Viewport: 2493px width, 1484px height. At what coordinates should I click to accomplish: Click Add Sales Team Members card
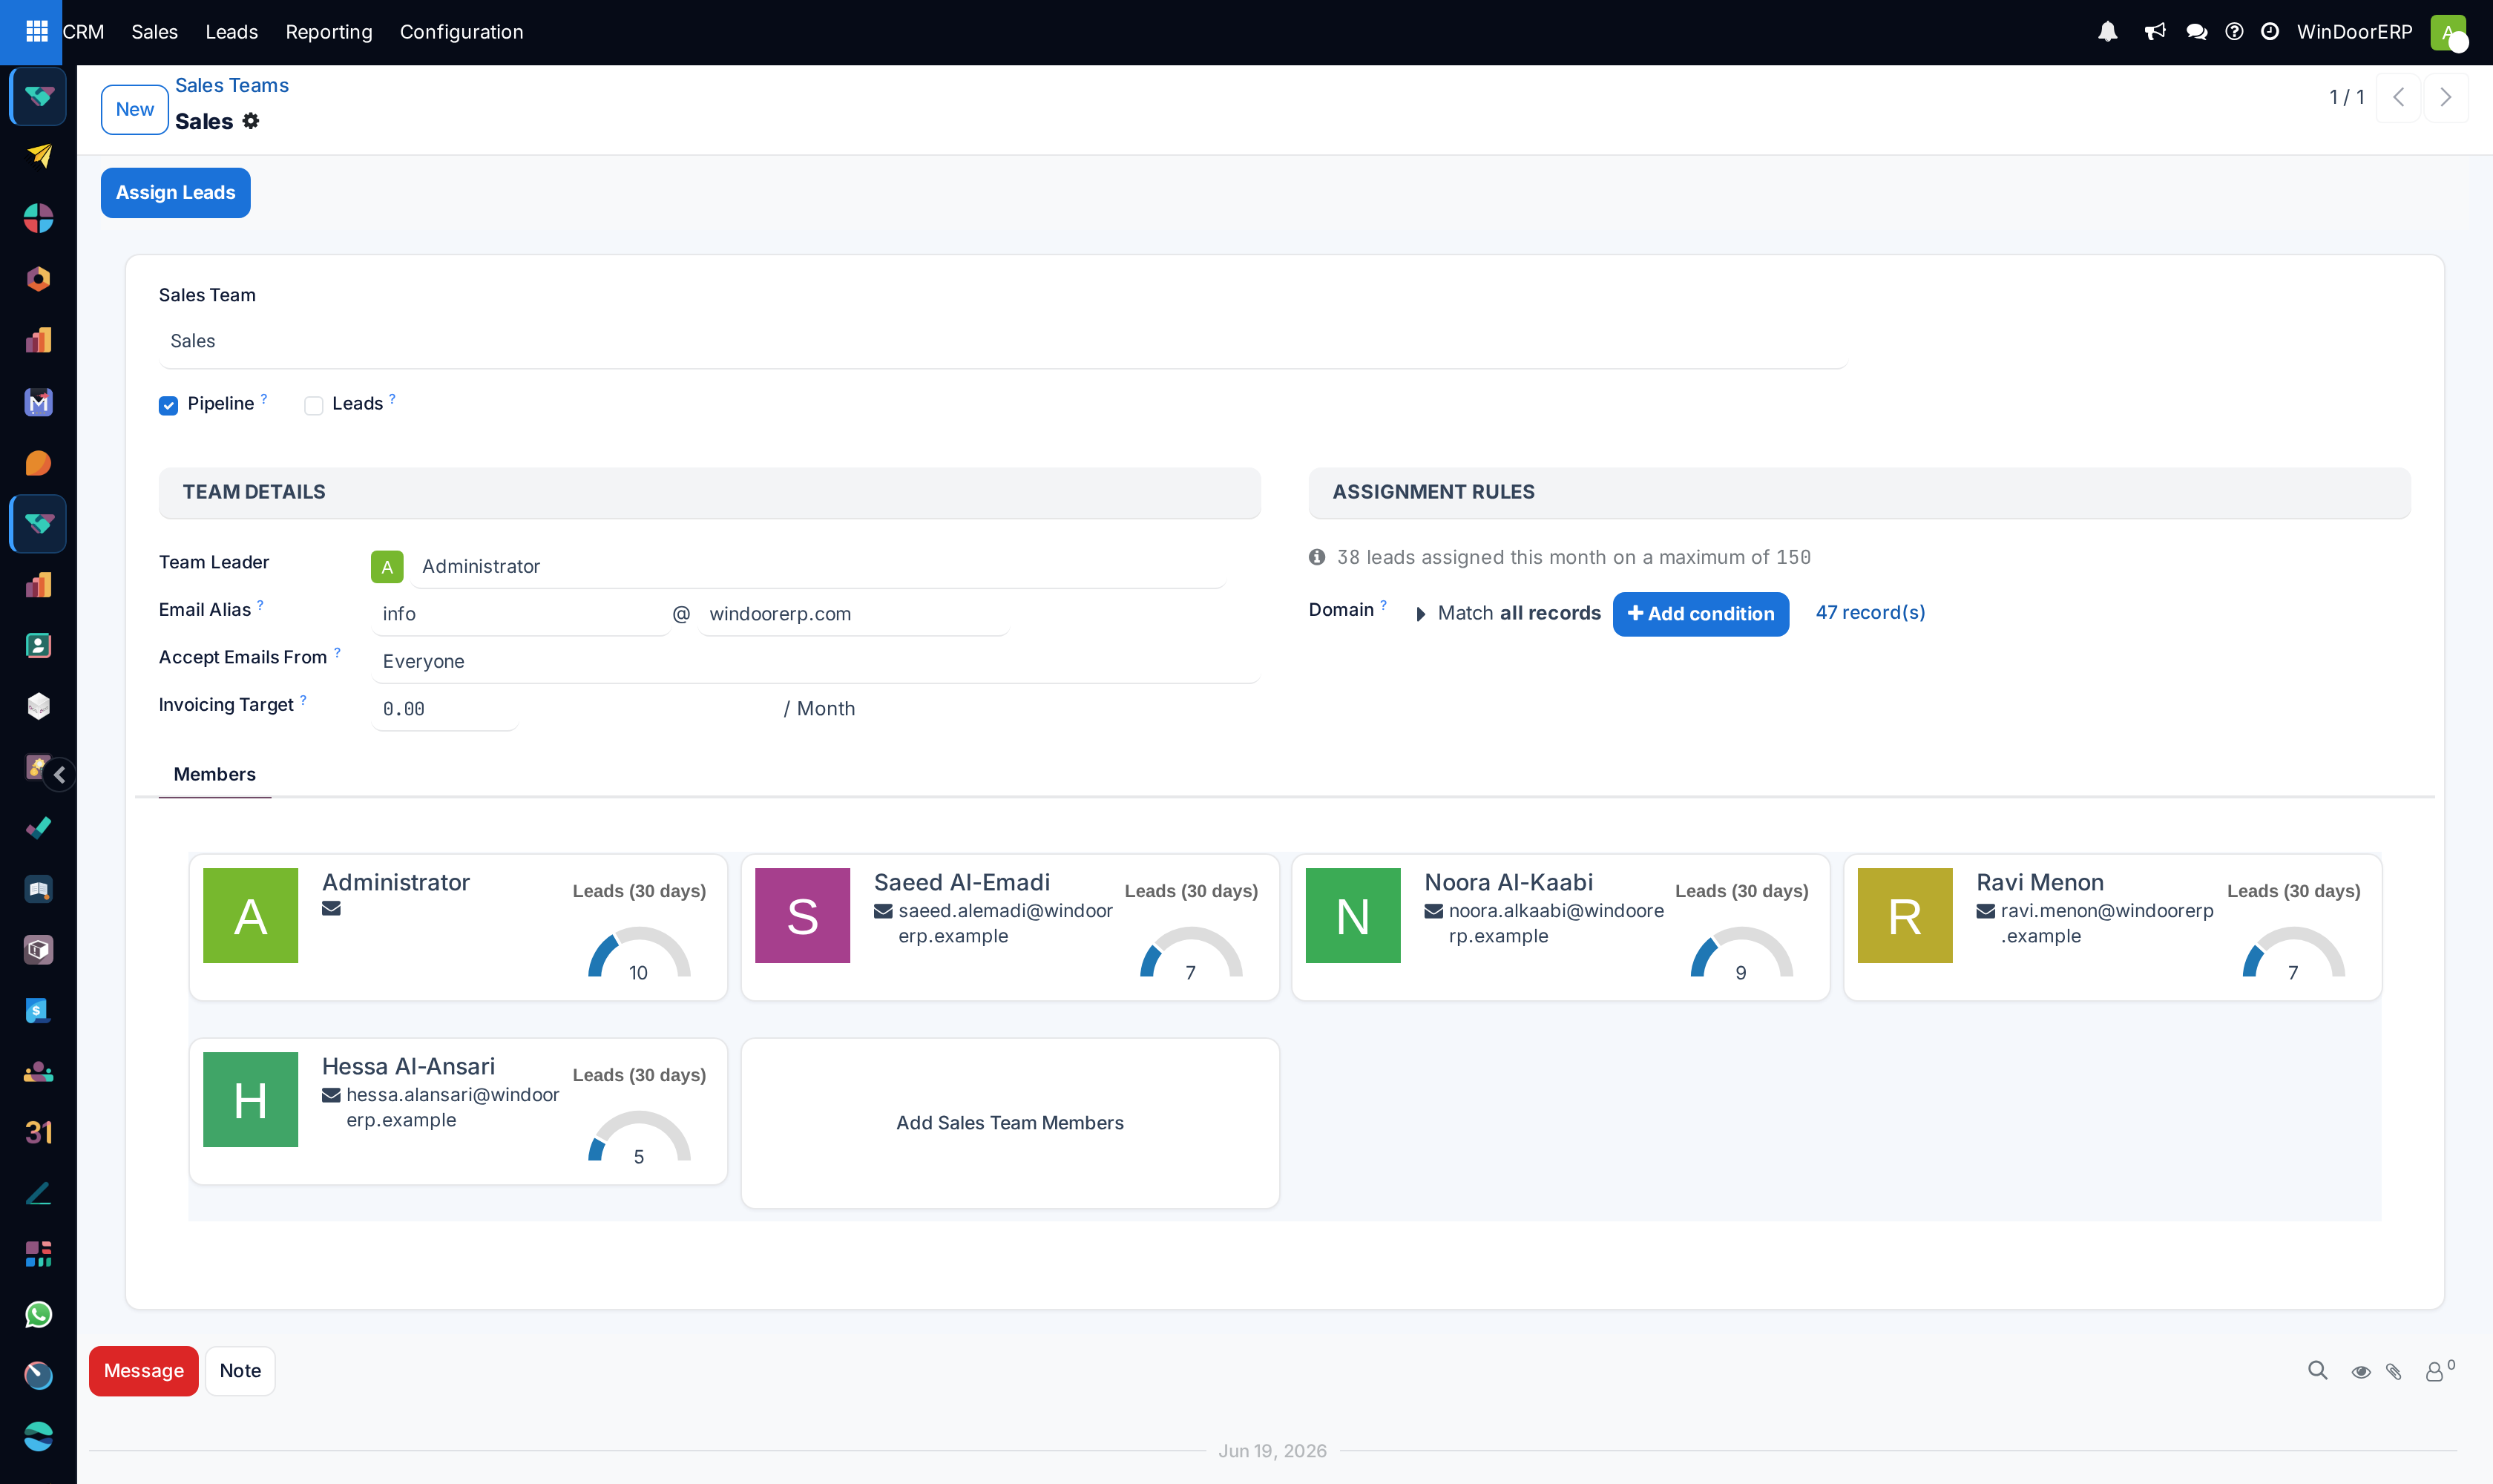[1010, 1123]
